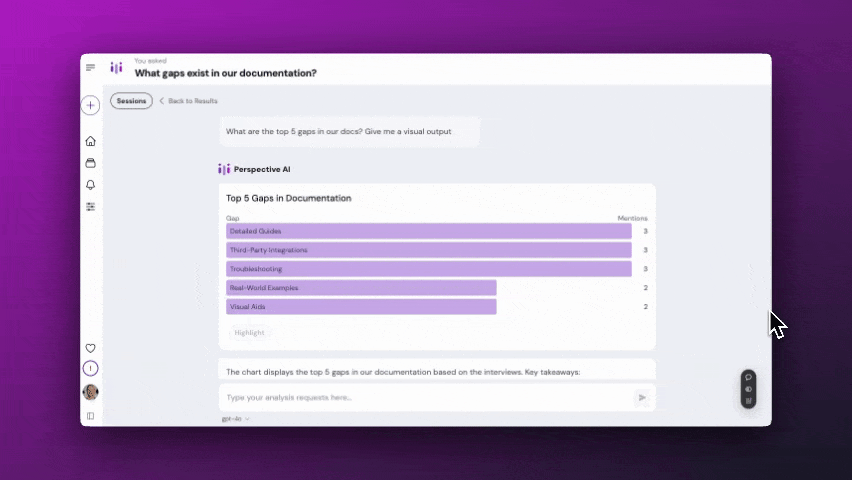
Task: Click the Back to Results chevron link
Action: (188, 101)
